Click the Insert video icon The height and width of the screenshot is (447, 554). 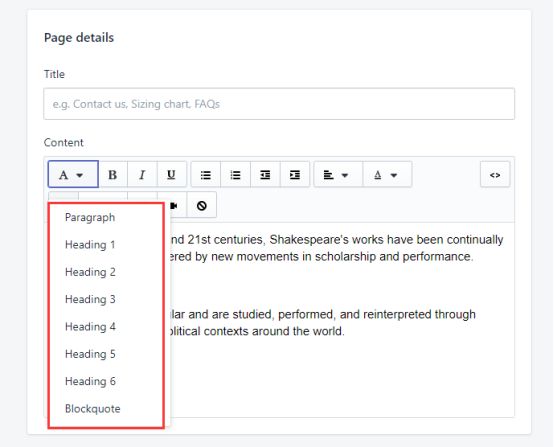tap(175, 205)
